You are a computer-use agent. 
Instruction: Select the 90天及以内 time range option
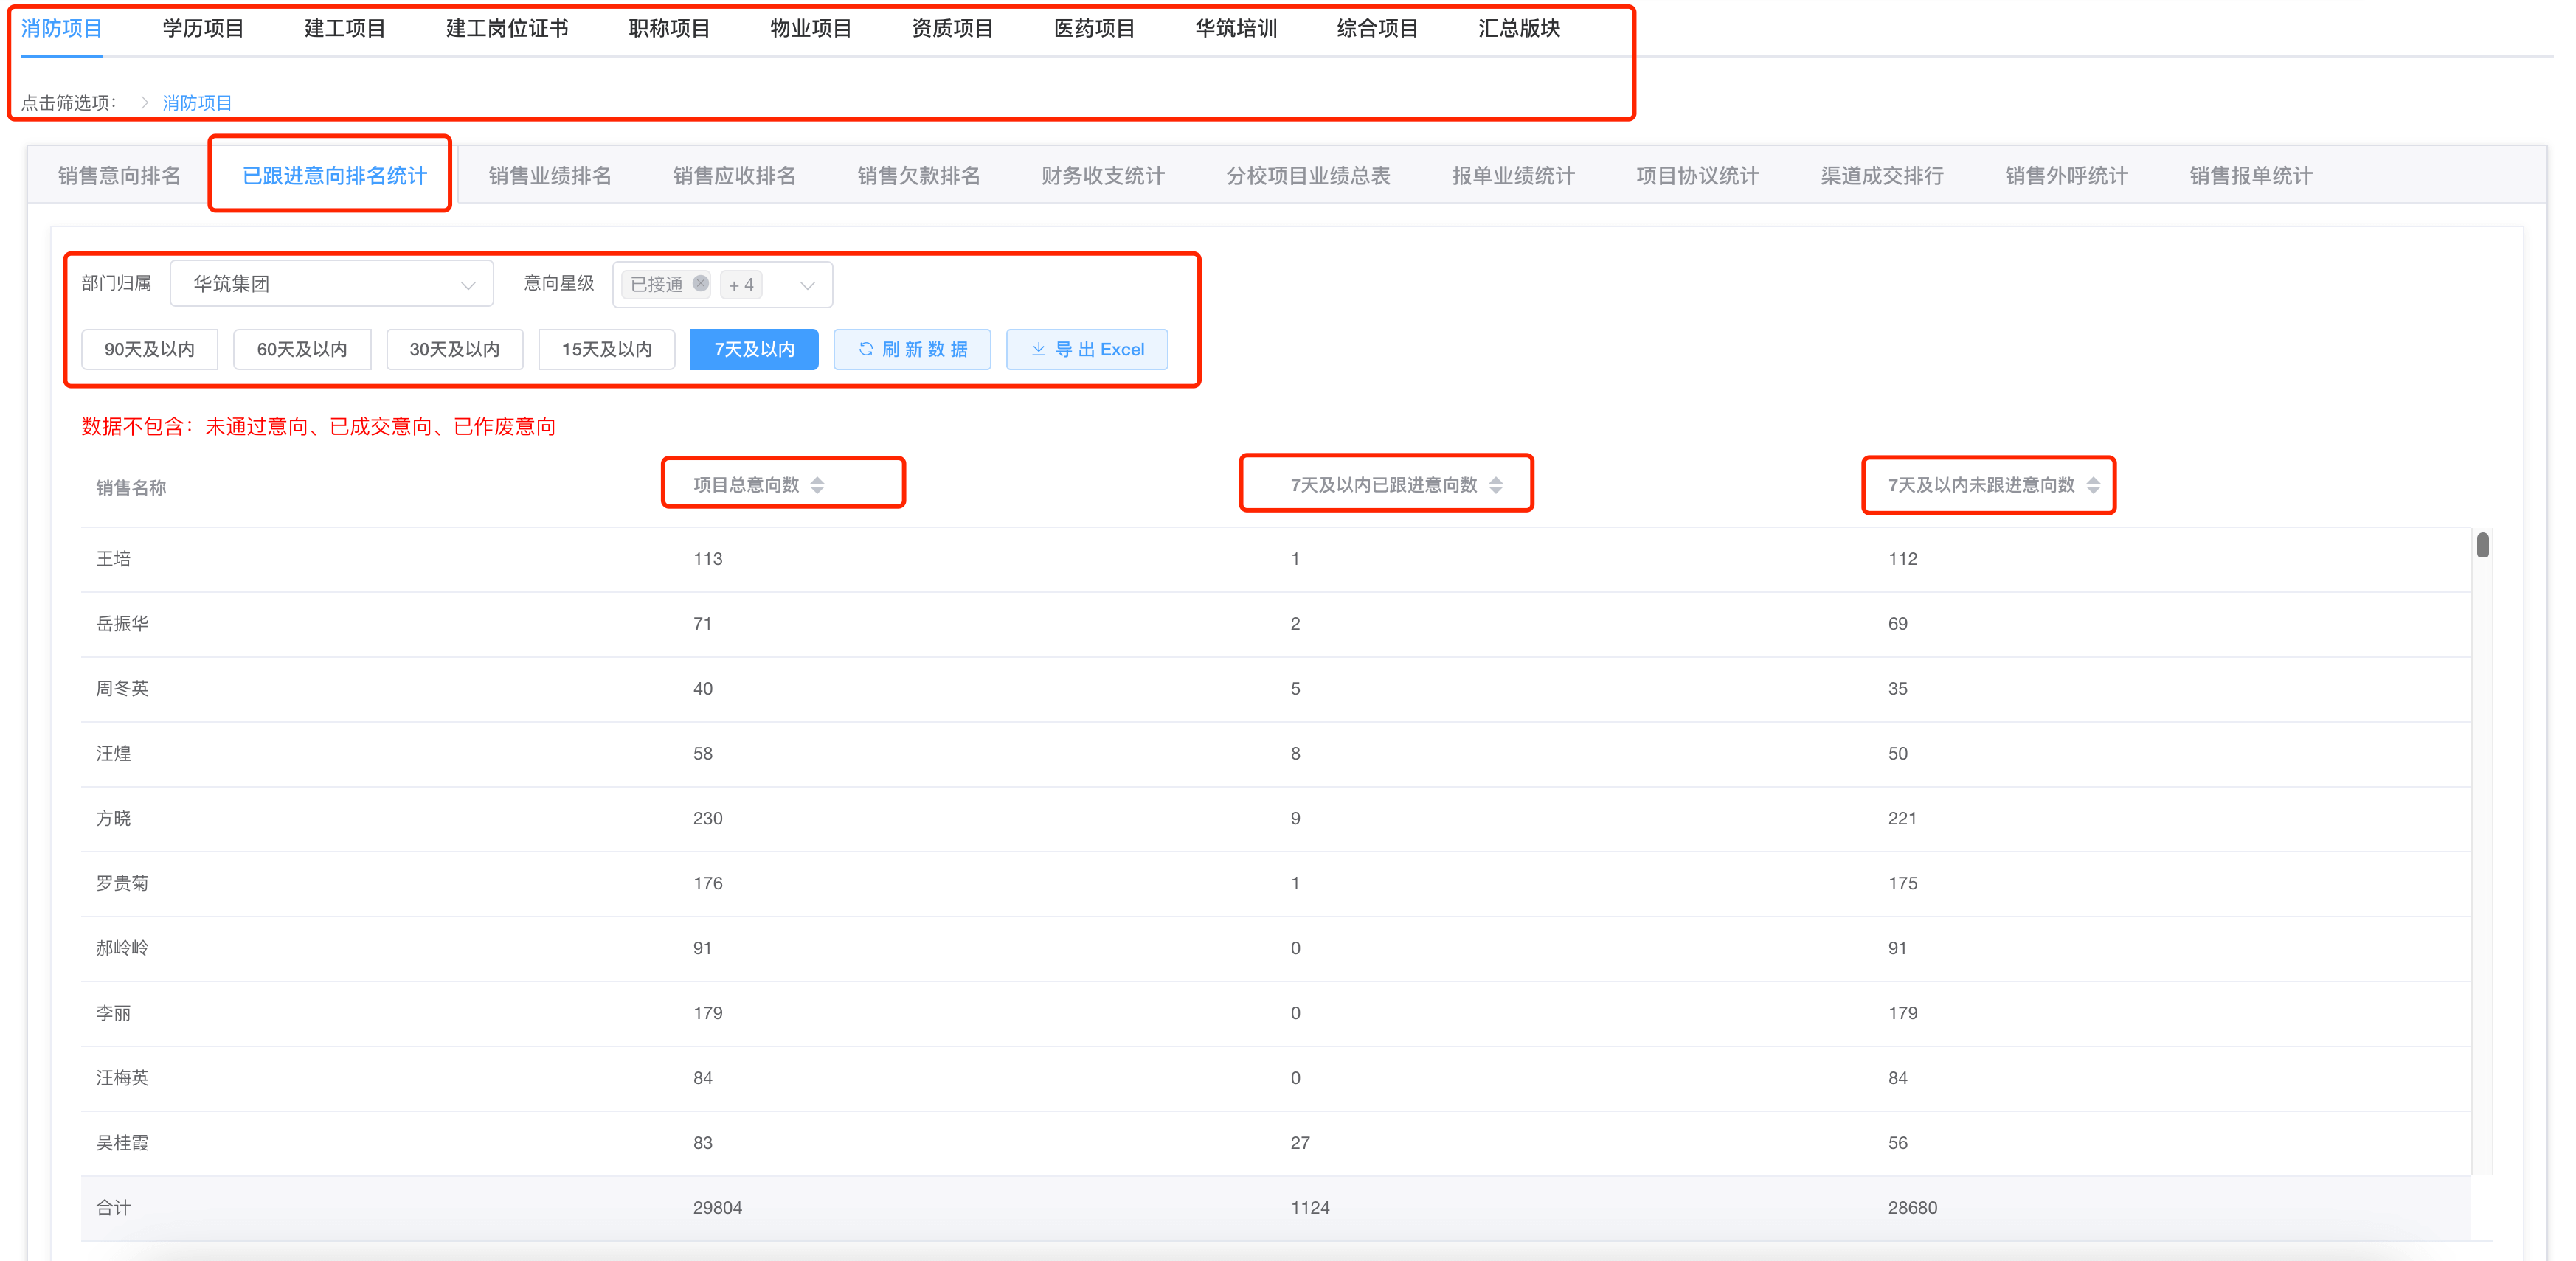coord(149,349)
